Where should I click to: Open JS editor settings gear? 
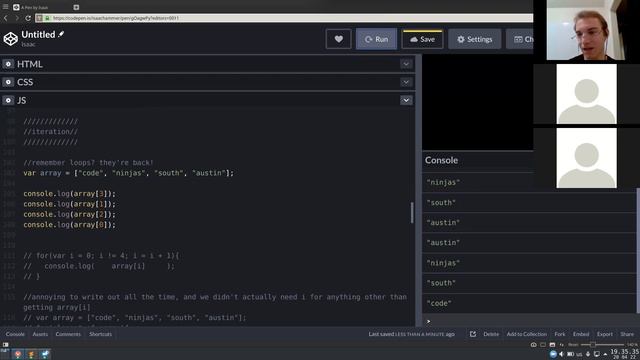click(8, 100)
